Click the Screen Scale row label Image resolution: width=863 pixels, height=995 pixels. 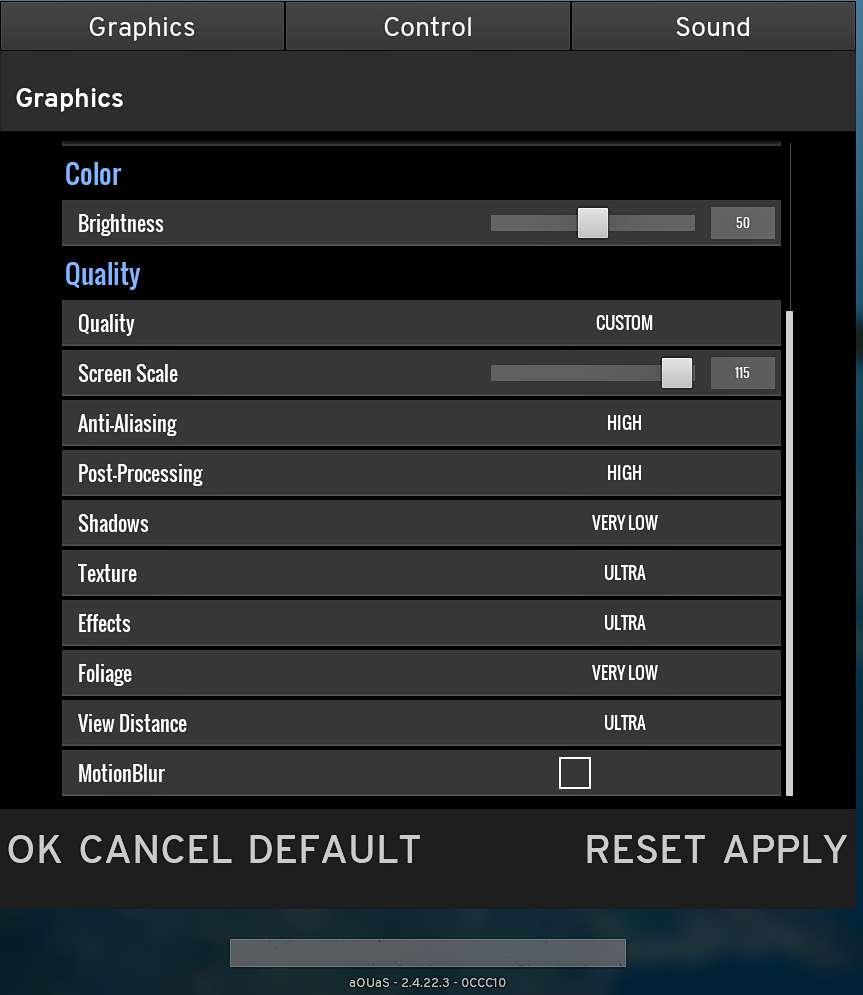(128, 374)
